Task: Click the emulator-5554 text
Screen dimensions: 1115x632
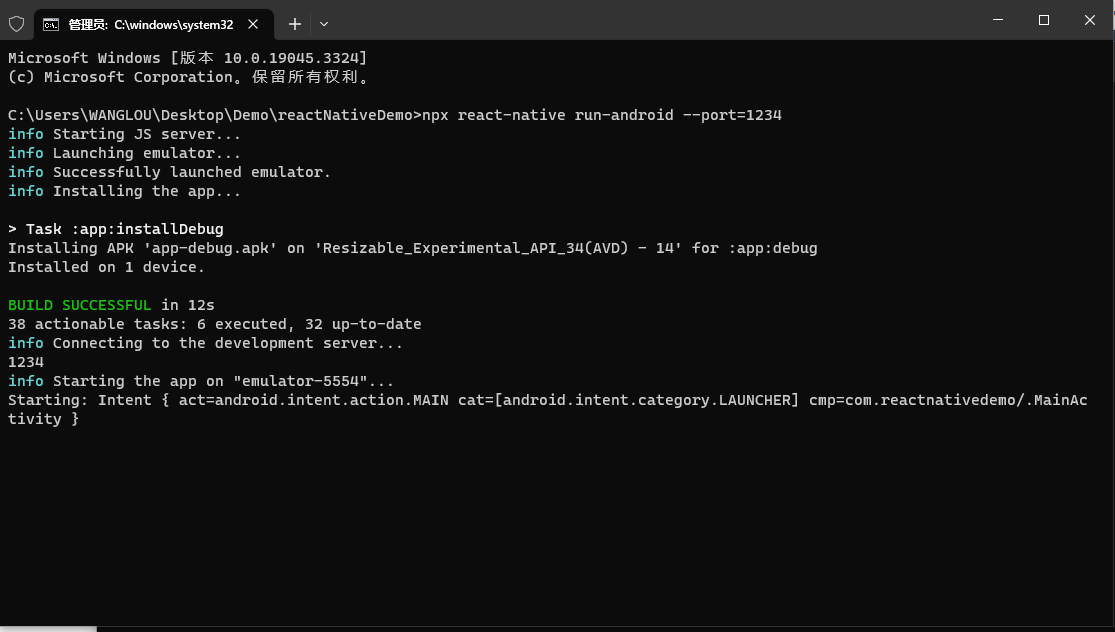Action: 300,381
